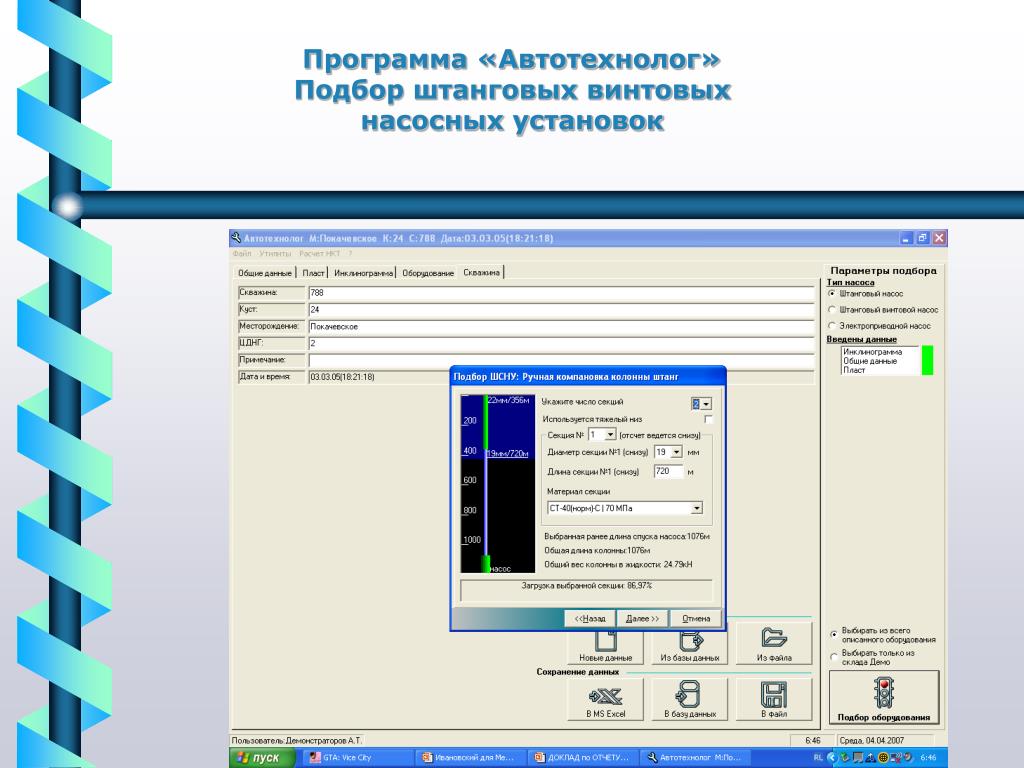The image size is (1024, 768).
Task: Click the RL language indicator in tray
Action: 818,758
